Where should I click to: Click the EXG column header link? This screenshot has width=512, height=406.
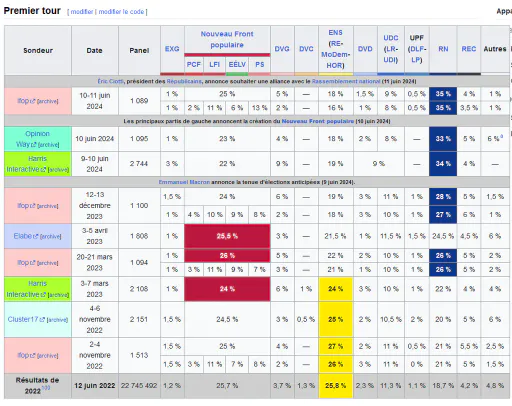pyautogui.click(x=172, y=49)
